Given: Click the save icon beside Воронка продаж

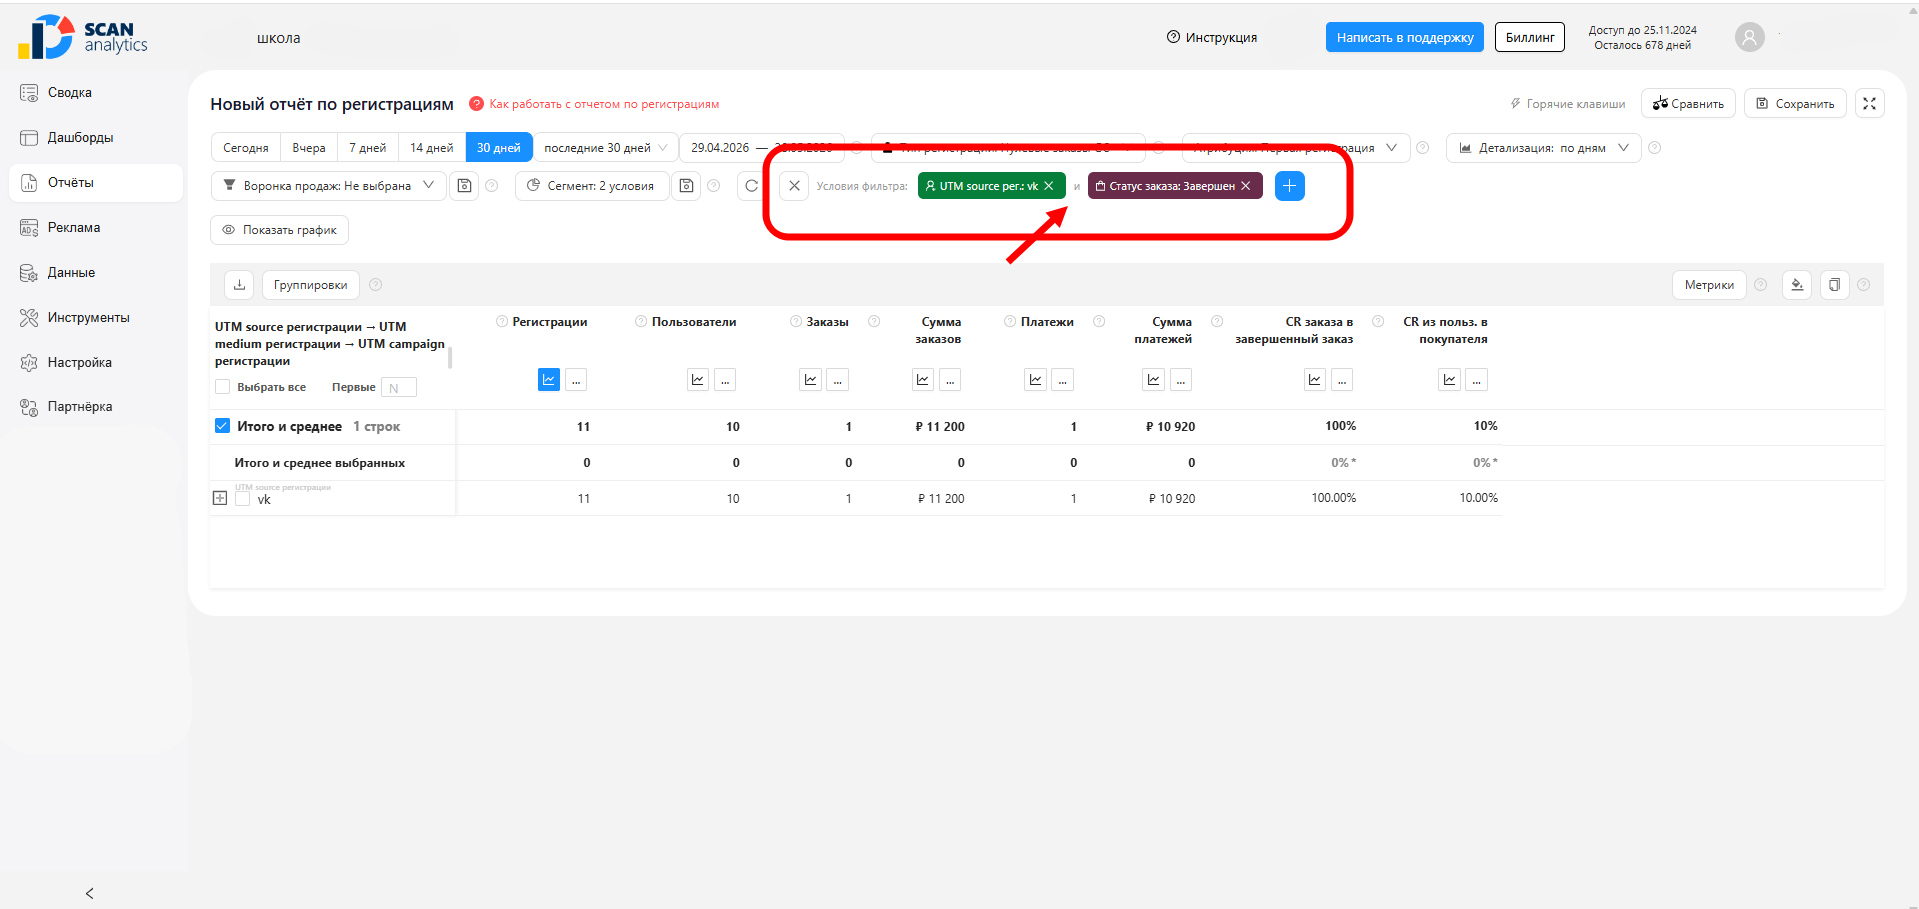Looking at the screenshot, I should coord(464,186).
